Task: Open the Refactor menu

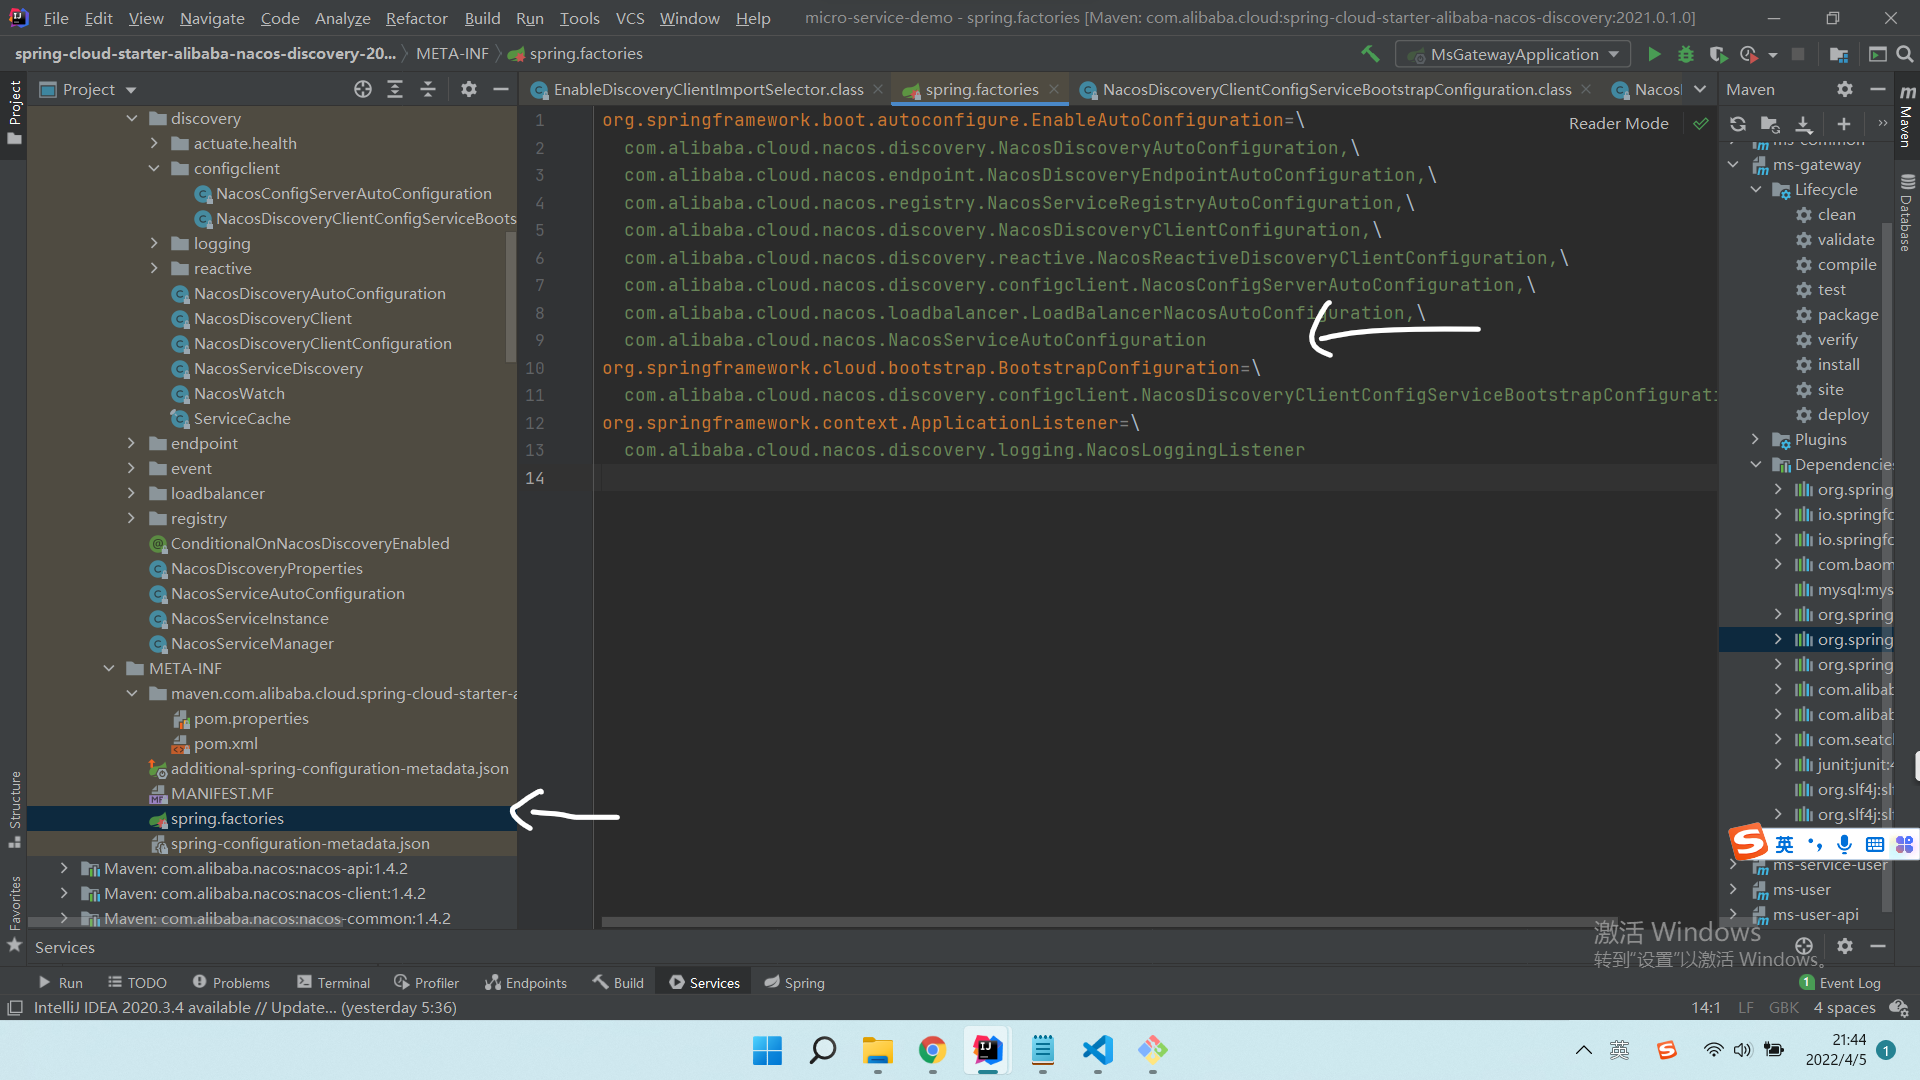Action: (x=416, y=18)
